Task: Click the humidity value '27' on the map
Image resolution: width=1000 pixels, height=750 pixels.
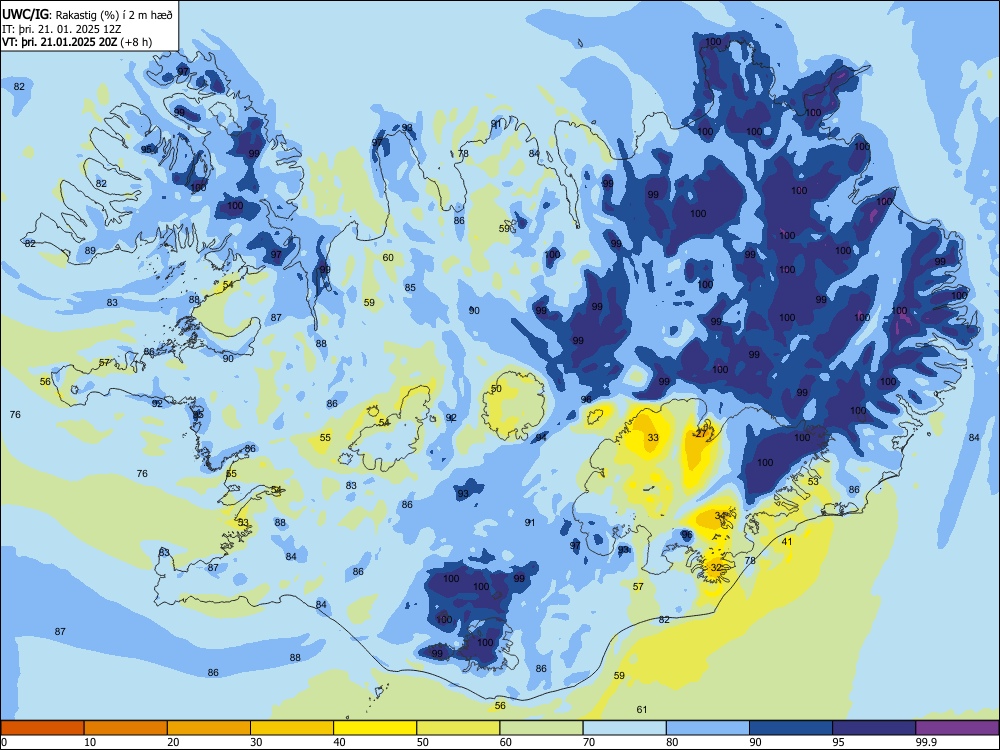Action: pyautogui.click(x=701, y=433)
